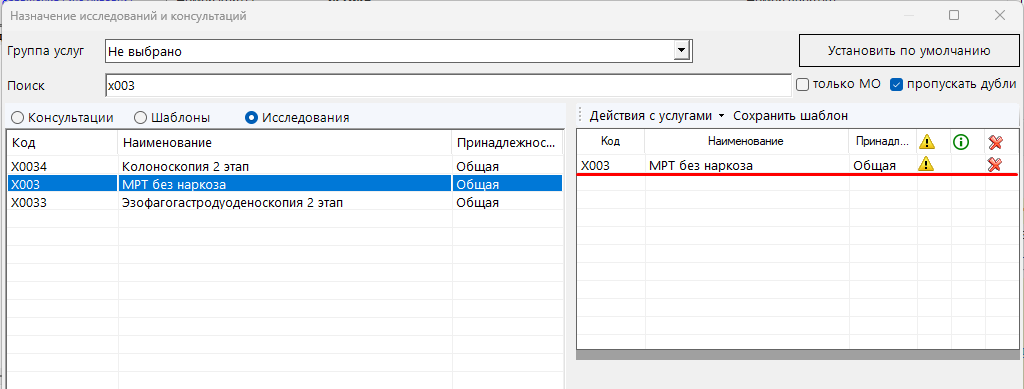The width and height of the screenshot is (1024, 389).
Task: Remove МРТ без наркоза via red cross icon
Action: [x=995, y=165]
